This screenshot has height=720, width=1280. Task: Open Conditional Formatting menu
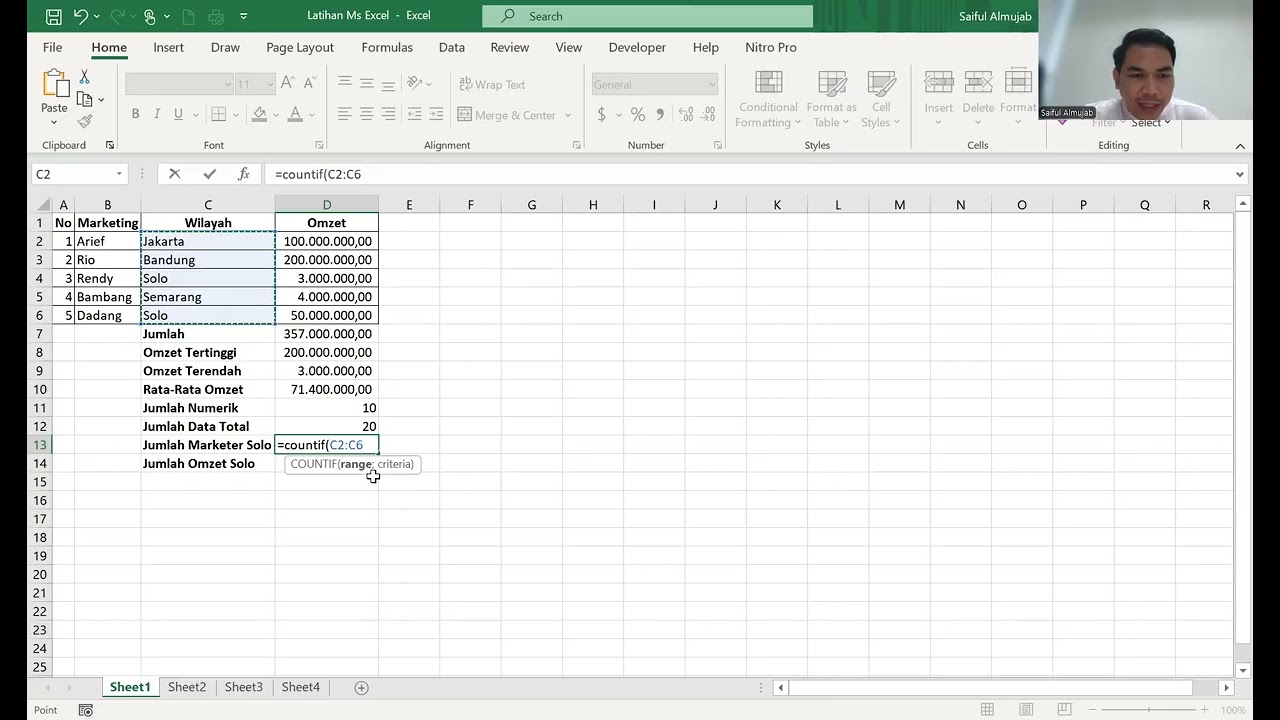[768, 99]
